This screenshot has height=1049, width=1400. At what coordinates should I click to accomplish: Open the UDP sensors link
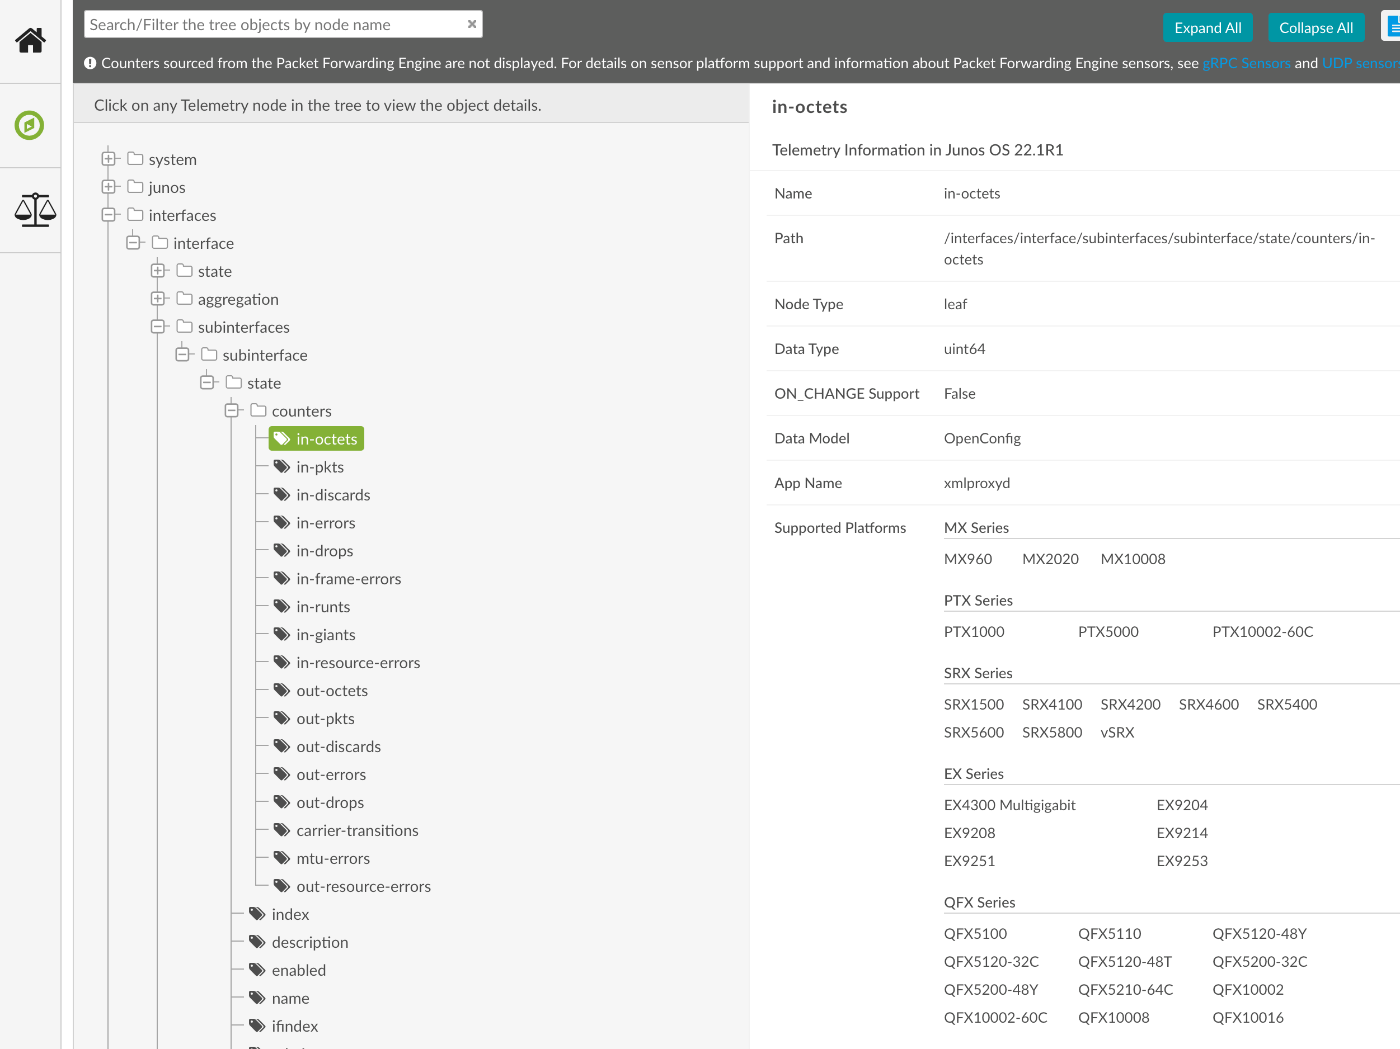[x=1361, y=63]
